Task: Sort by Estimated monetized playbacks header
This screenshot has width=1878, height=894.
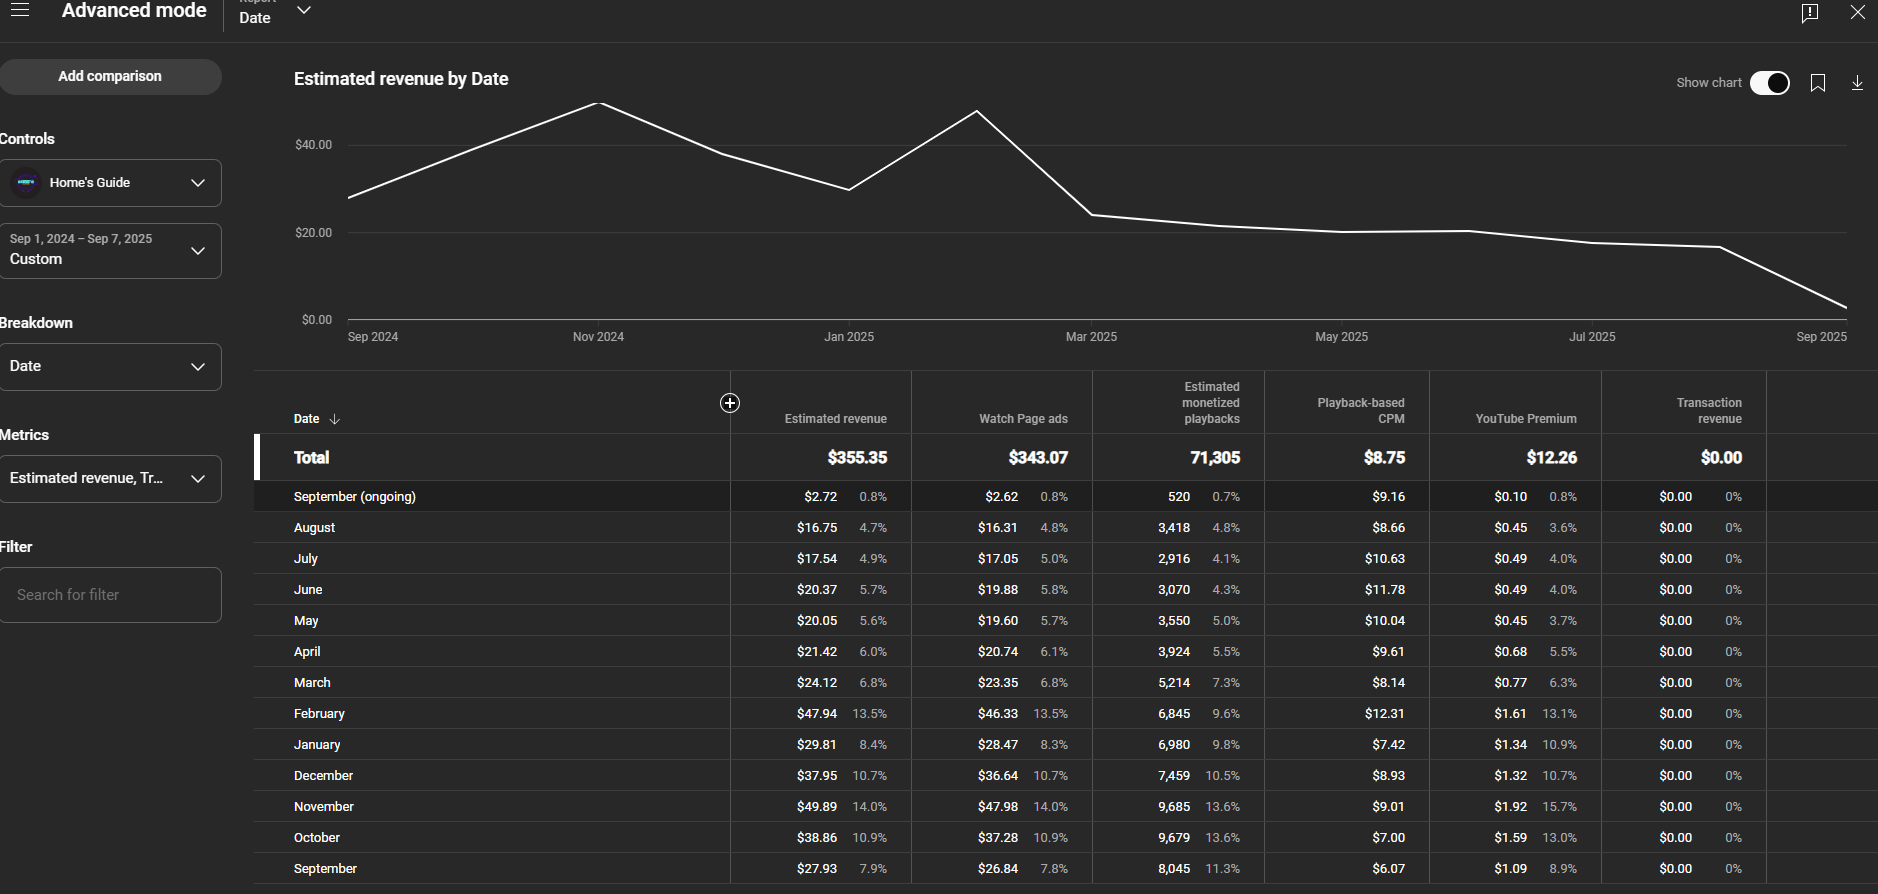Action: 1211,403
